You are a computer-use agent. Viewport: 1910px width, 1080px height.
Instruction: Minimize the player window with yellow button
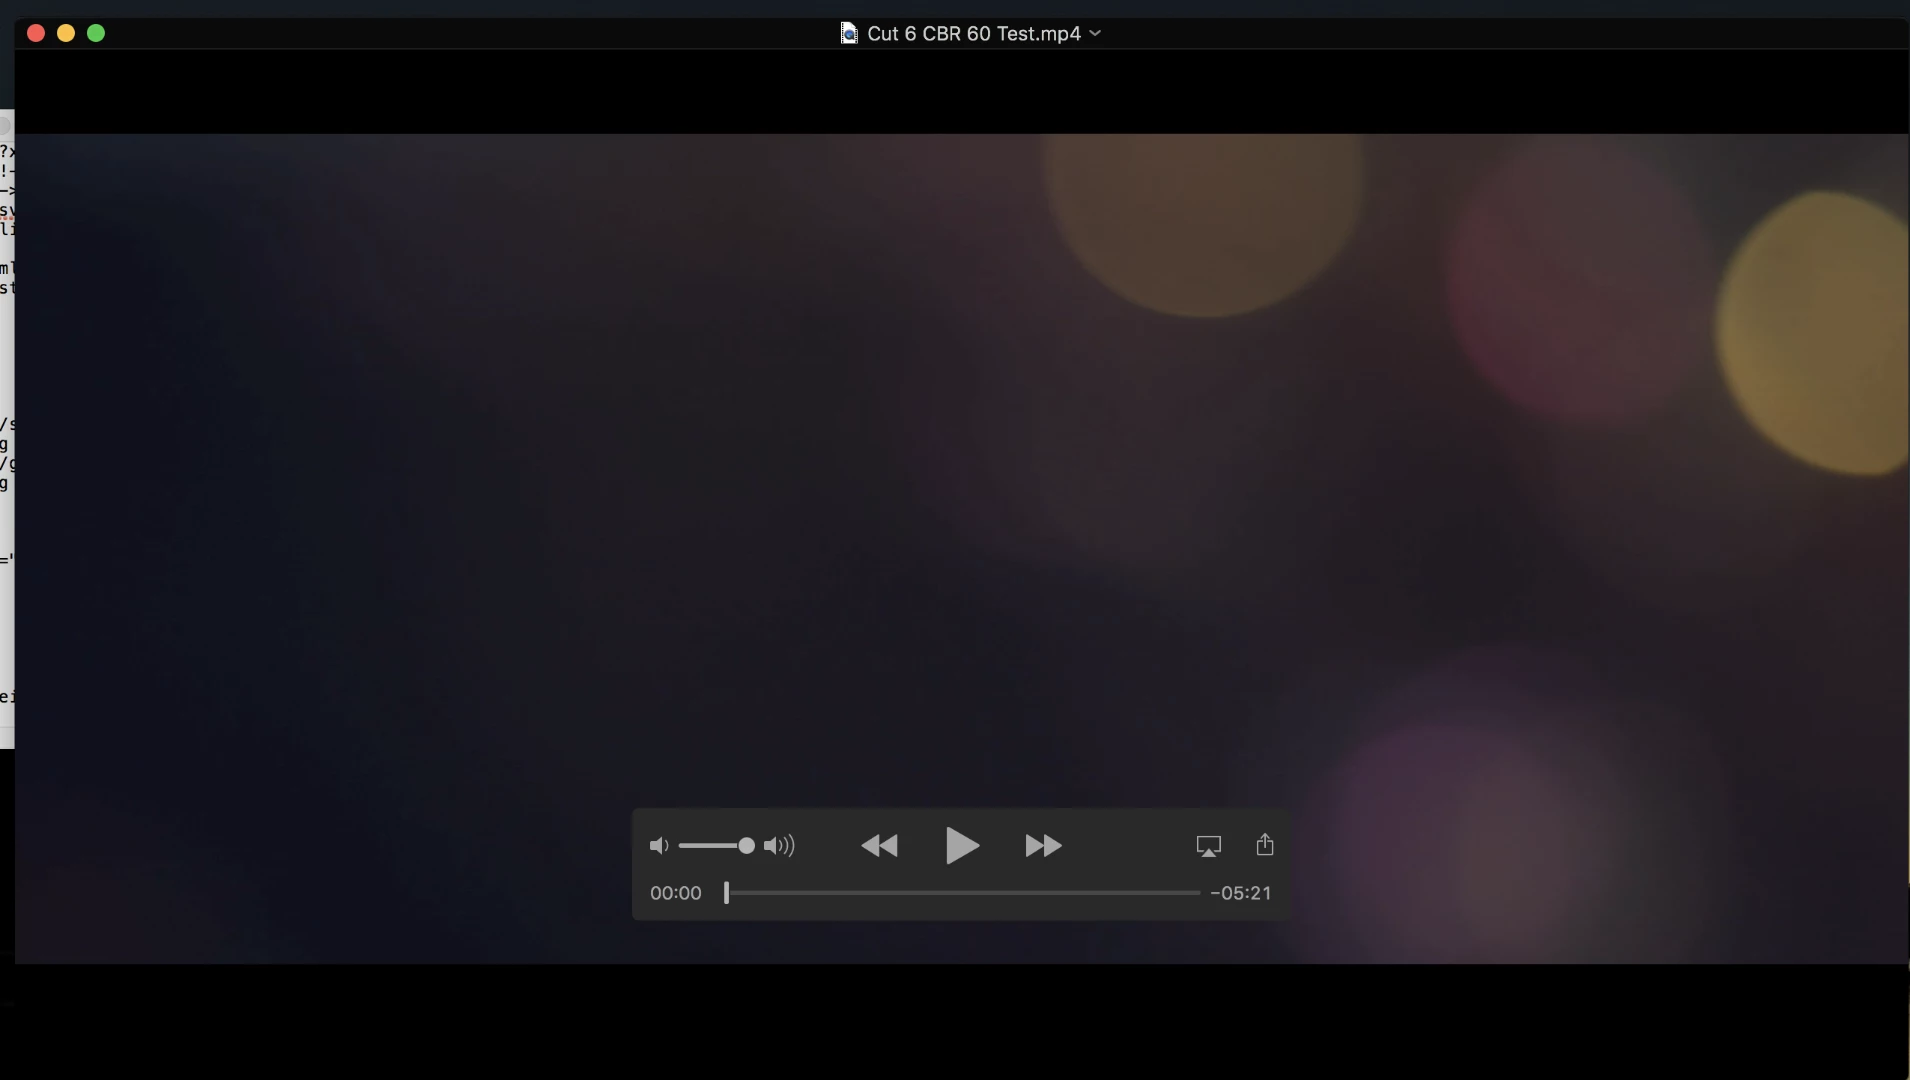[66, 33]
